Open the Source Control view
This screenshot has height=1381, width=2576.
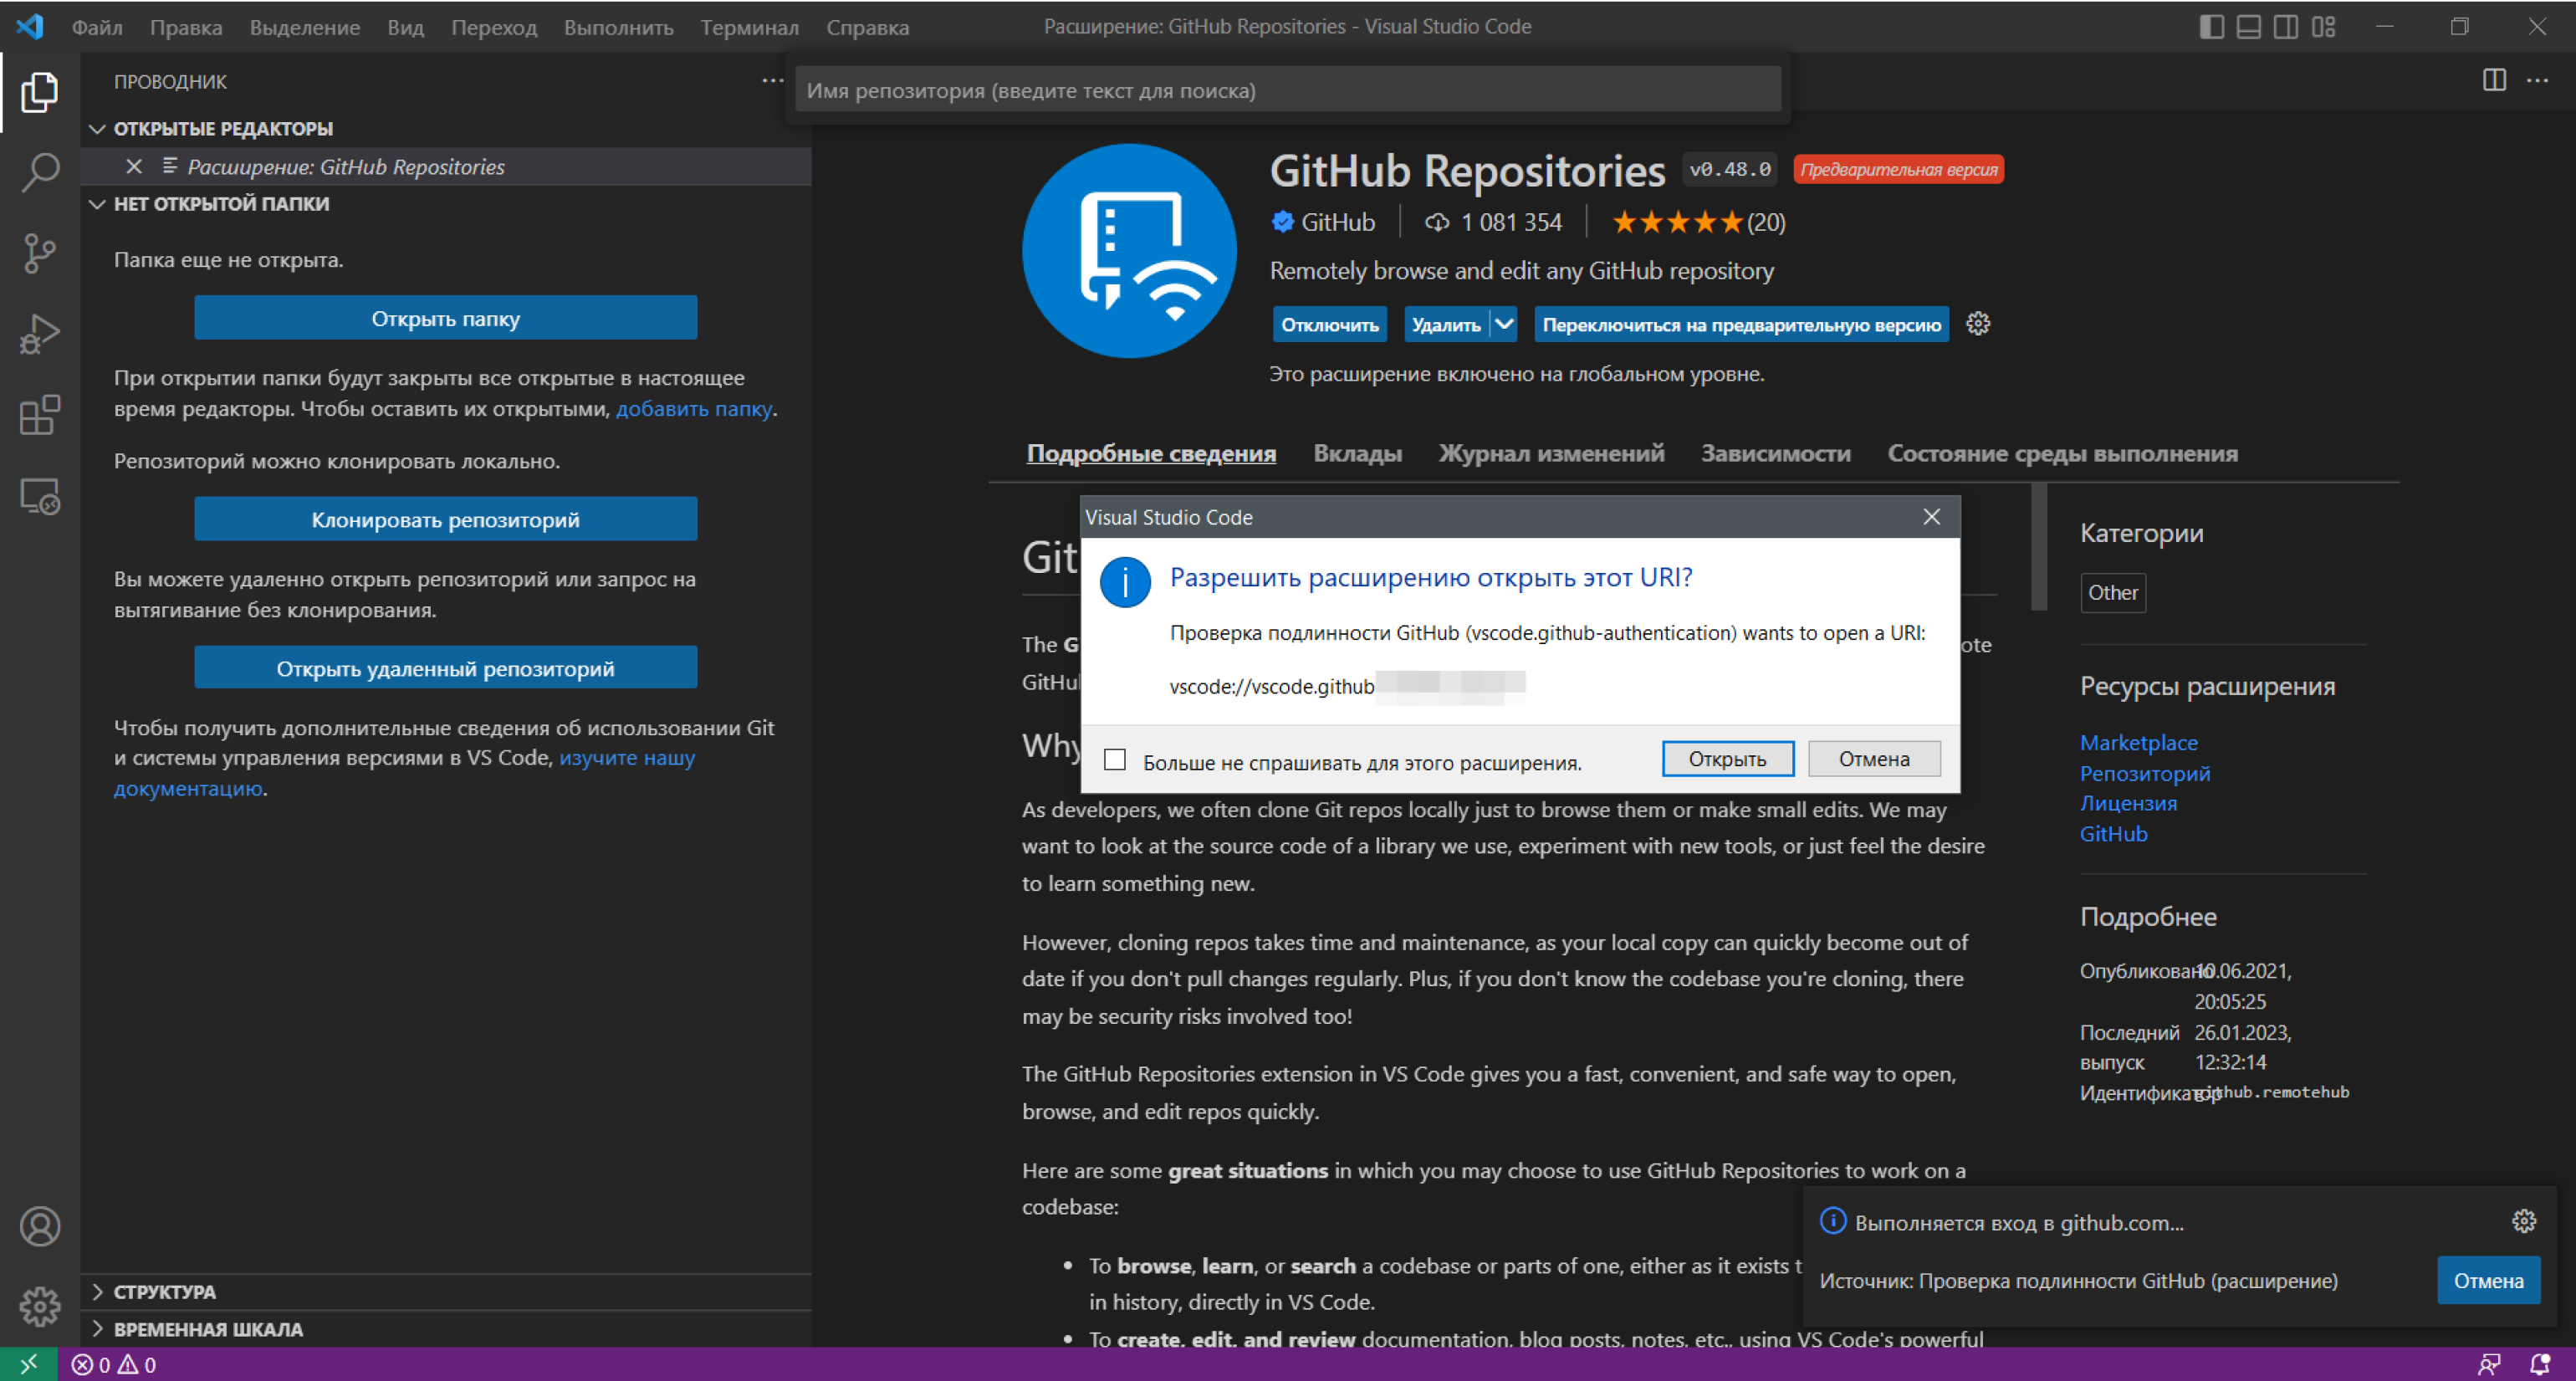pyautogui.click(x=40, y=253)
